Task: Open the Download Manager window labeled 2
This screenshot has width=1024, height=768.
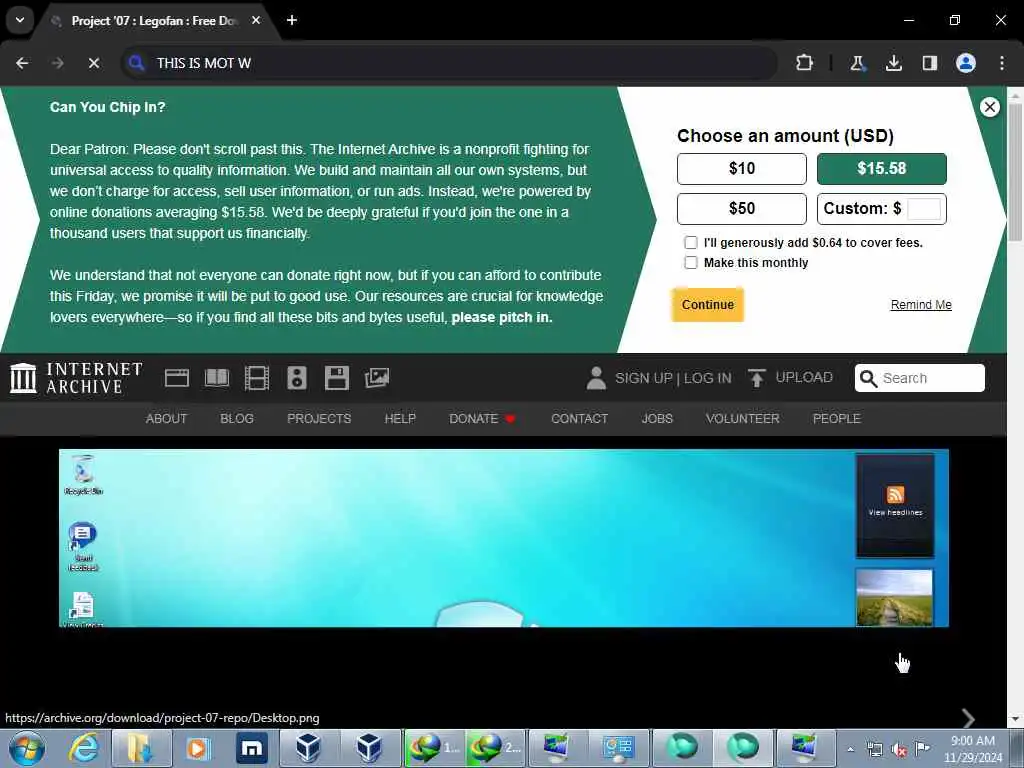Action: coord(494,748)
